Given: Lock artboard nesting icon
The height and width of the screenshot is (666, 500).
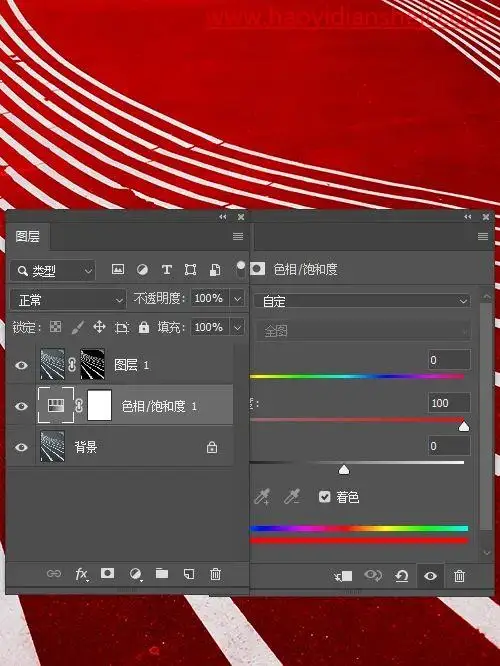Looking at the screenshot, I should point(122,327).
